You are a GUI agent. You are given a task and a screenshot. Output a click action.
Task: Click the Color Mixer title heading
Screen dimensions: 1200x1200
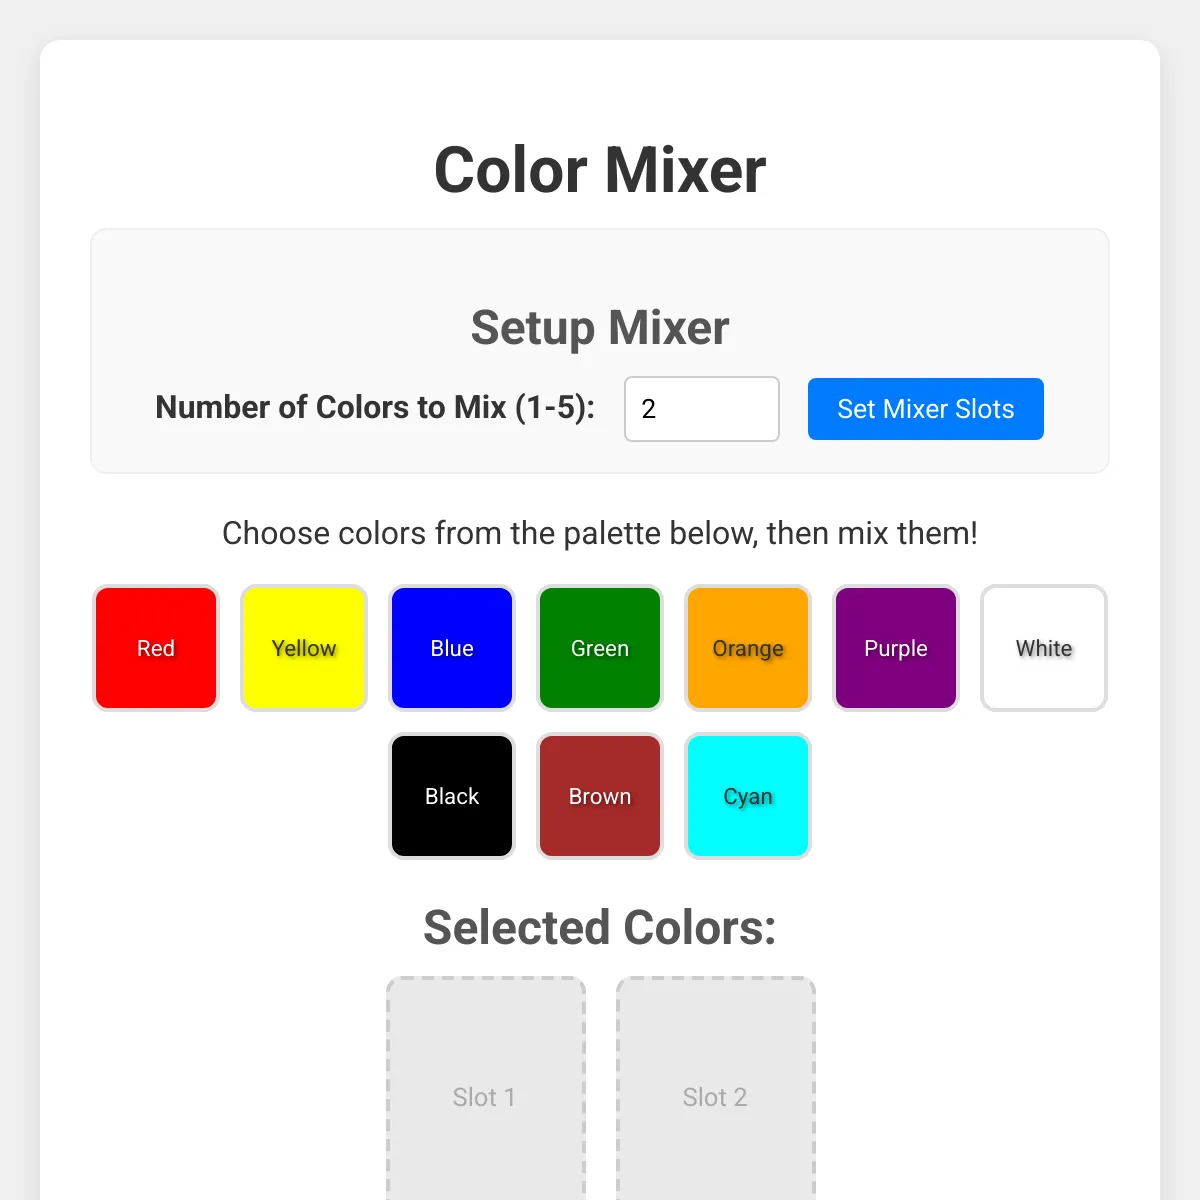(x=600, y=170)
